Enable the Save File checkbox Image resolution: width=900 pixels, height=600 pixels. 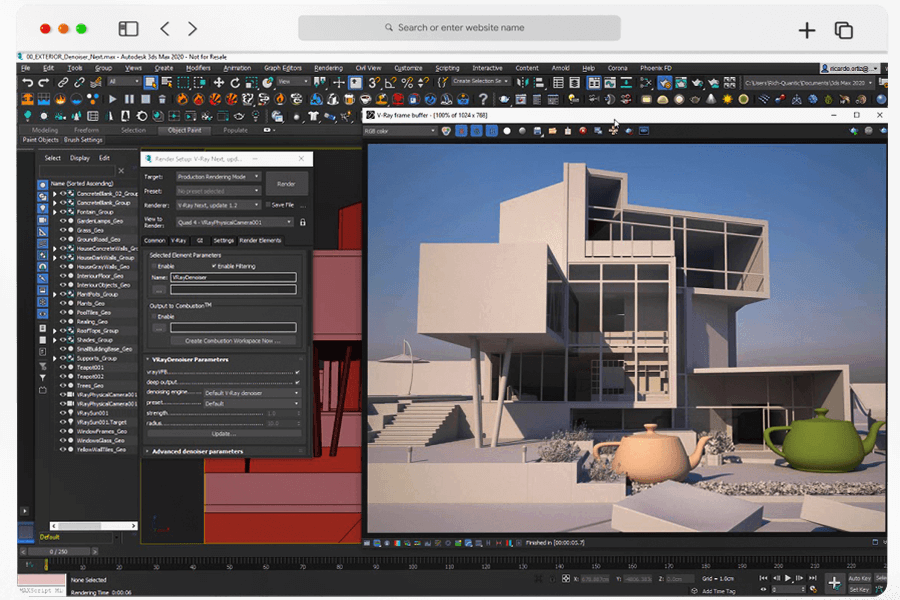click(x=268, y=204)
